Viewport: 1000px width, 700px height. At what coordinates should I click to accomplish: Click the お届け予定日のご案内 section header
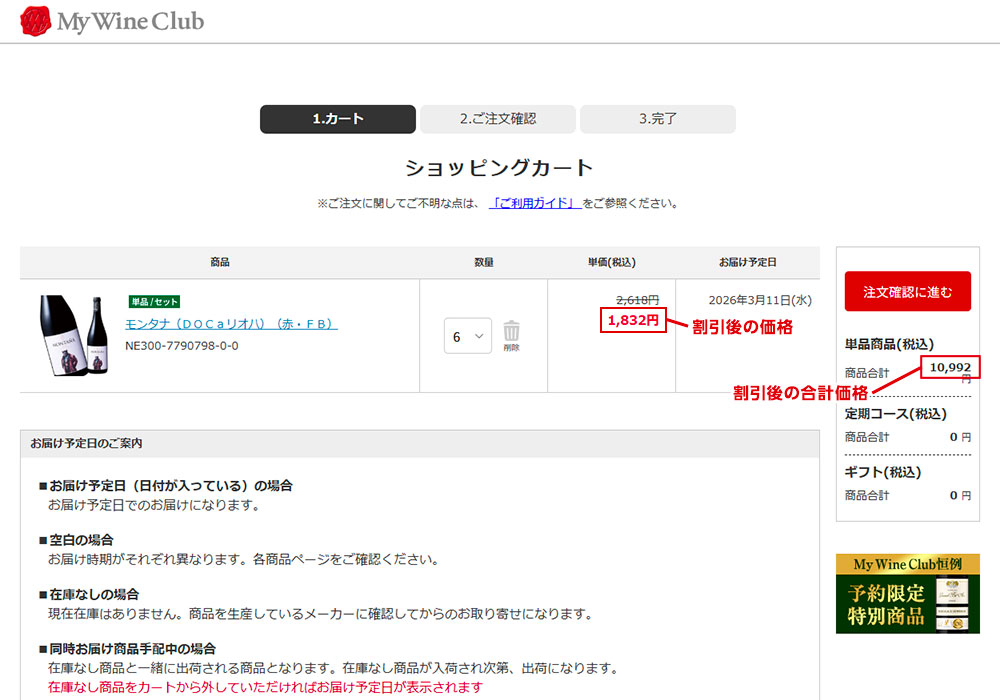click(86, 443)
